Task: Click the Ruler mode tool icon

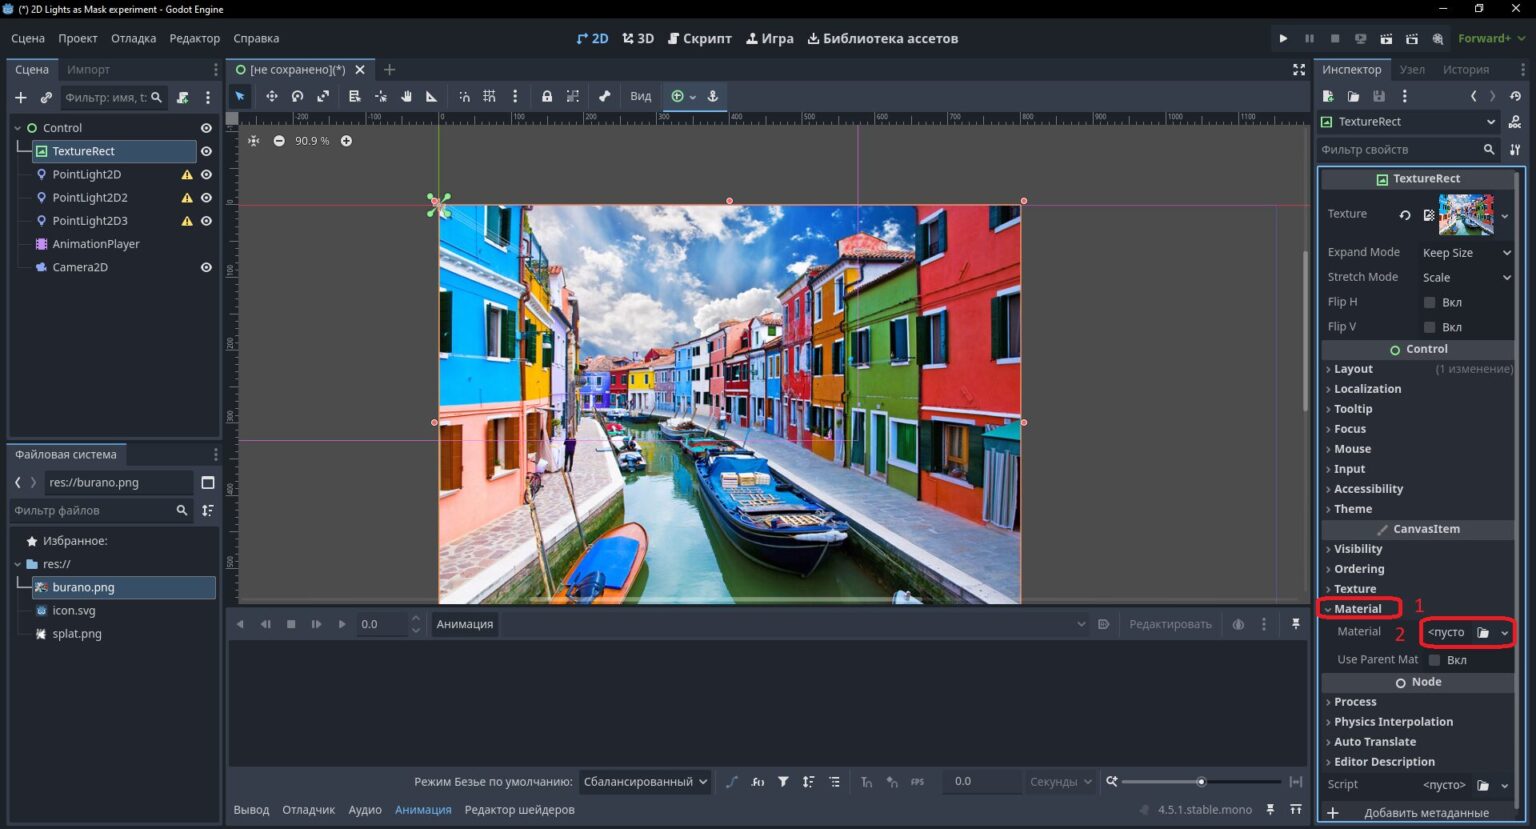Action: click(431, 96)
